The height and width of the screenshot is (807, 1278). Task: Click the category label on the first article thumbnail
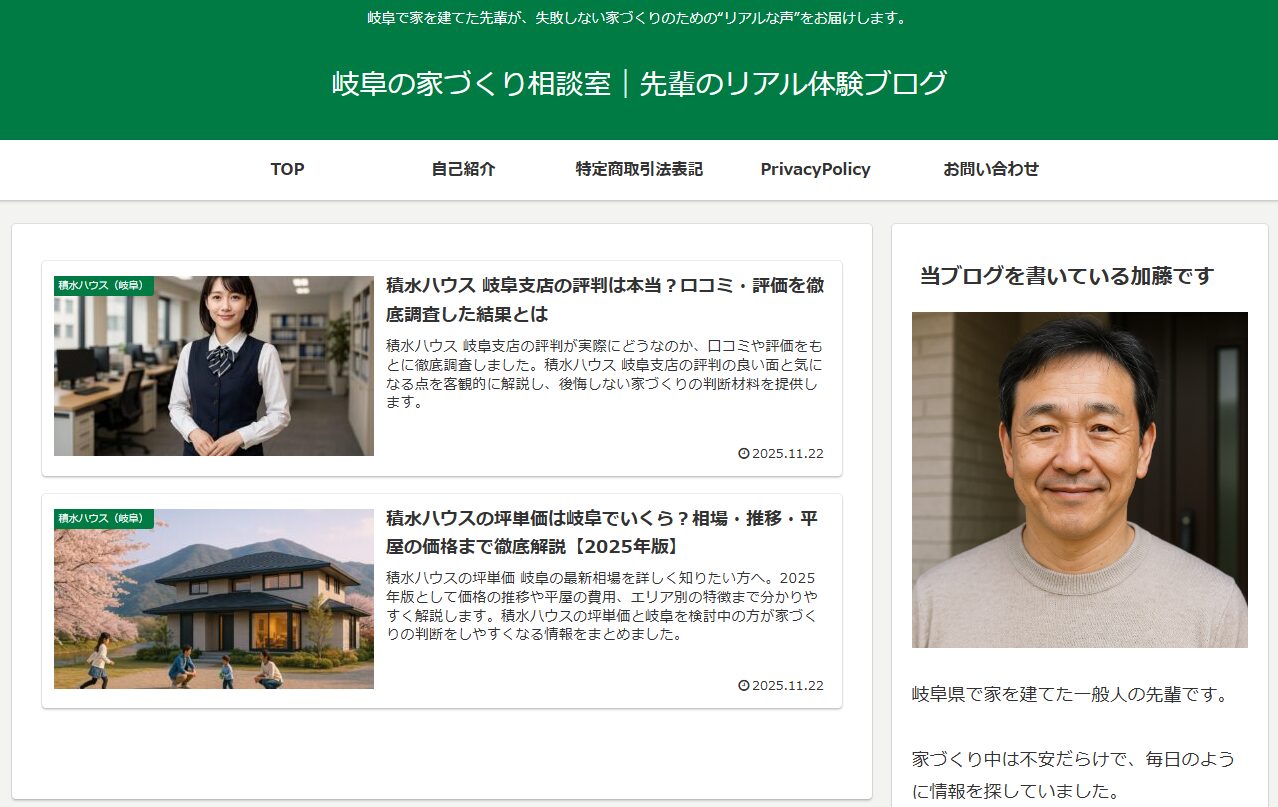tap(104, 286)
